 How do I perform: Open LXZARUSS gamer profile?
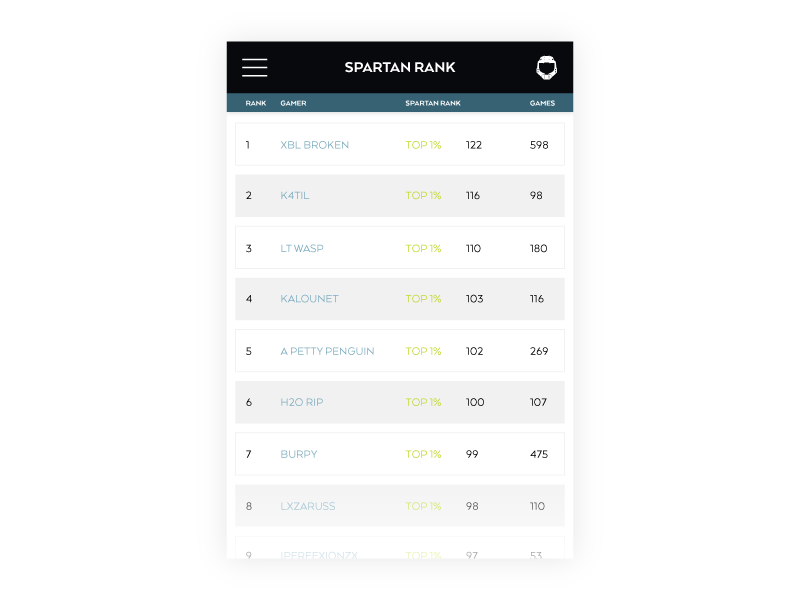[308, 506]
